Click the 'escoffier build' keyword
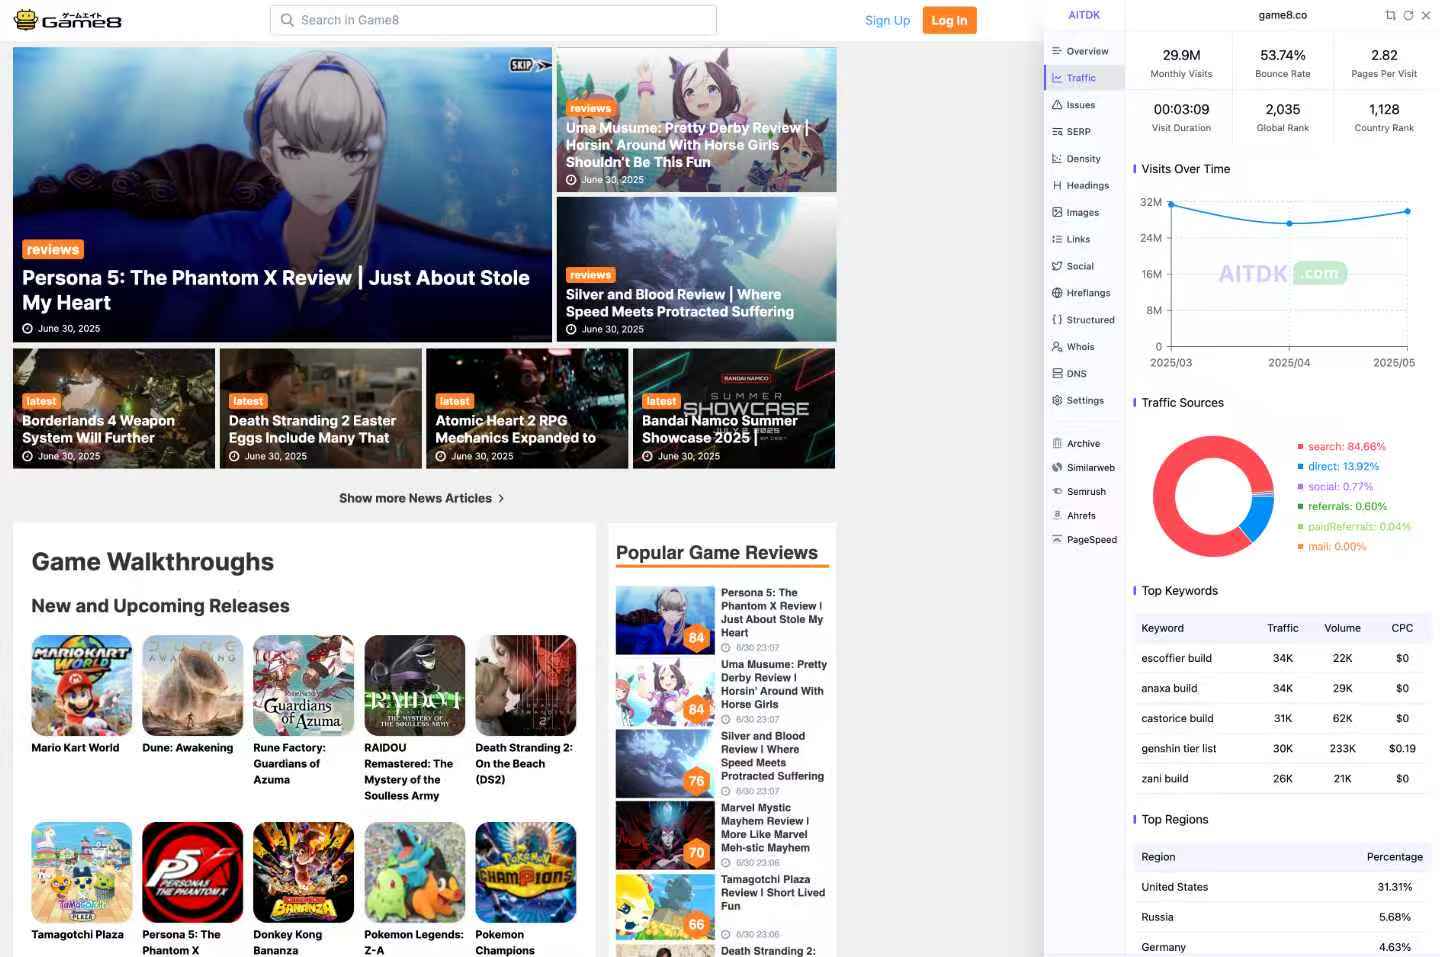The image size is (1440, 957). click(1176, 659)
